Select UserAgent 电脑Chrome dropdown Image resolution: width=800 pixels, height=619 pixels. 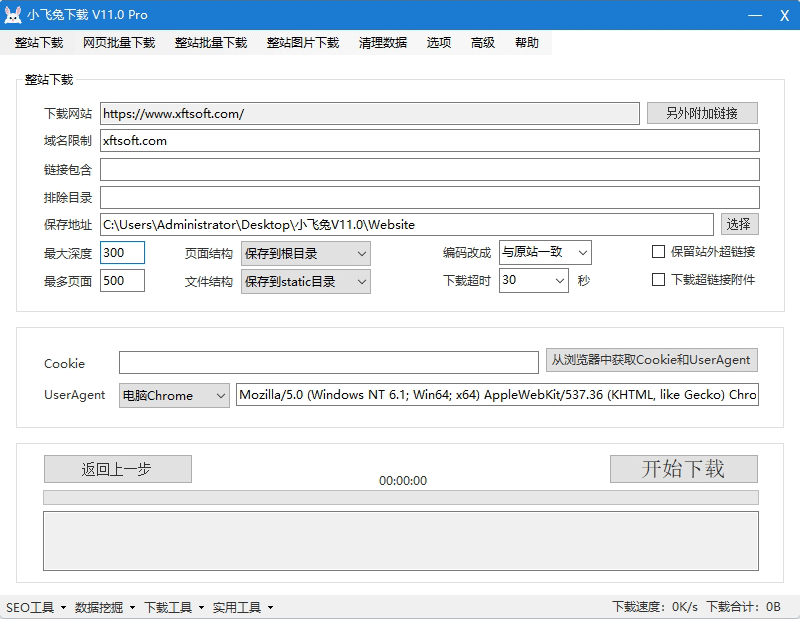[174, 395]
